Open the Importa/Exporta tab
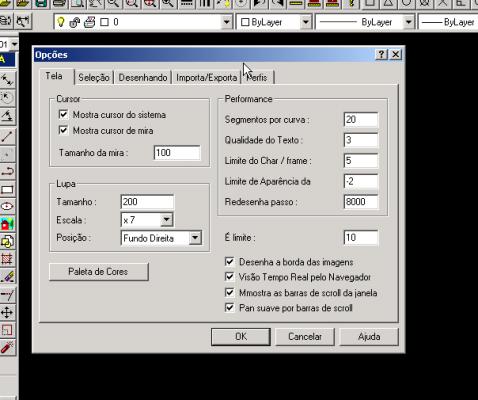Viewport: 478px width, 400px height. [207, 78]
